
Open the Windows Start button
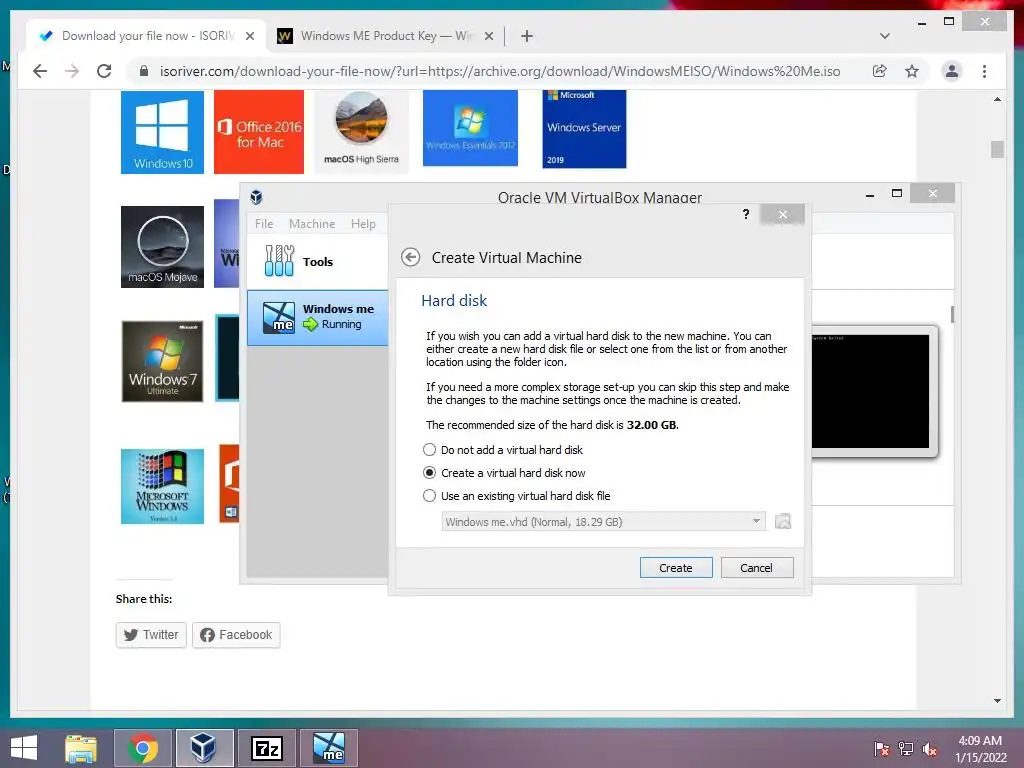(x=24, y=748)
